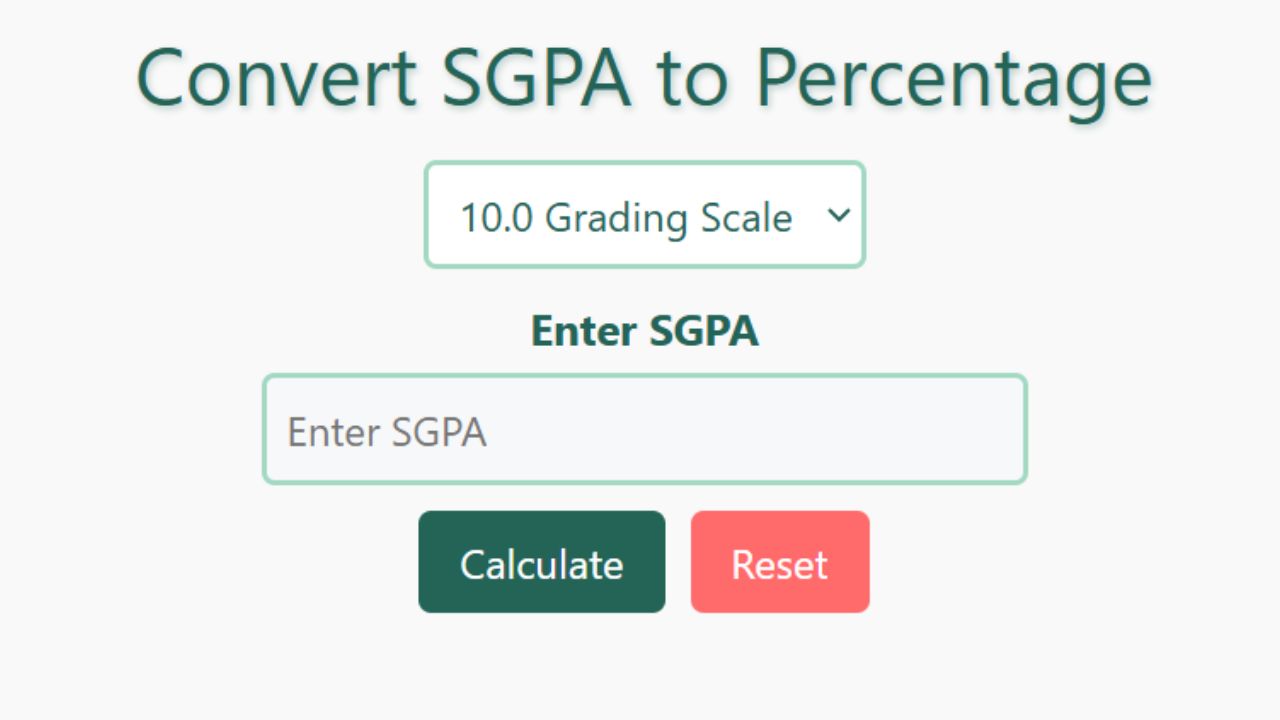1280x720 pixels.
Task: Click the red Reset clear button
Action: (780, 562)
